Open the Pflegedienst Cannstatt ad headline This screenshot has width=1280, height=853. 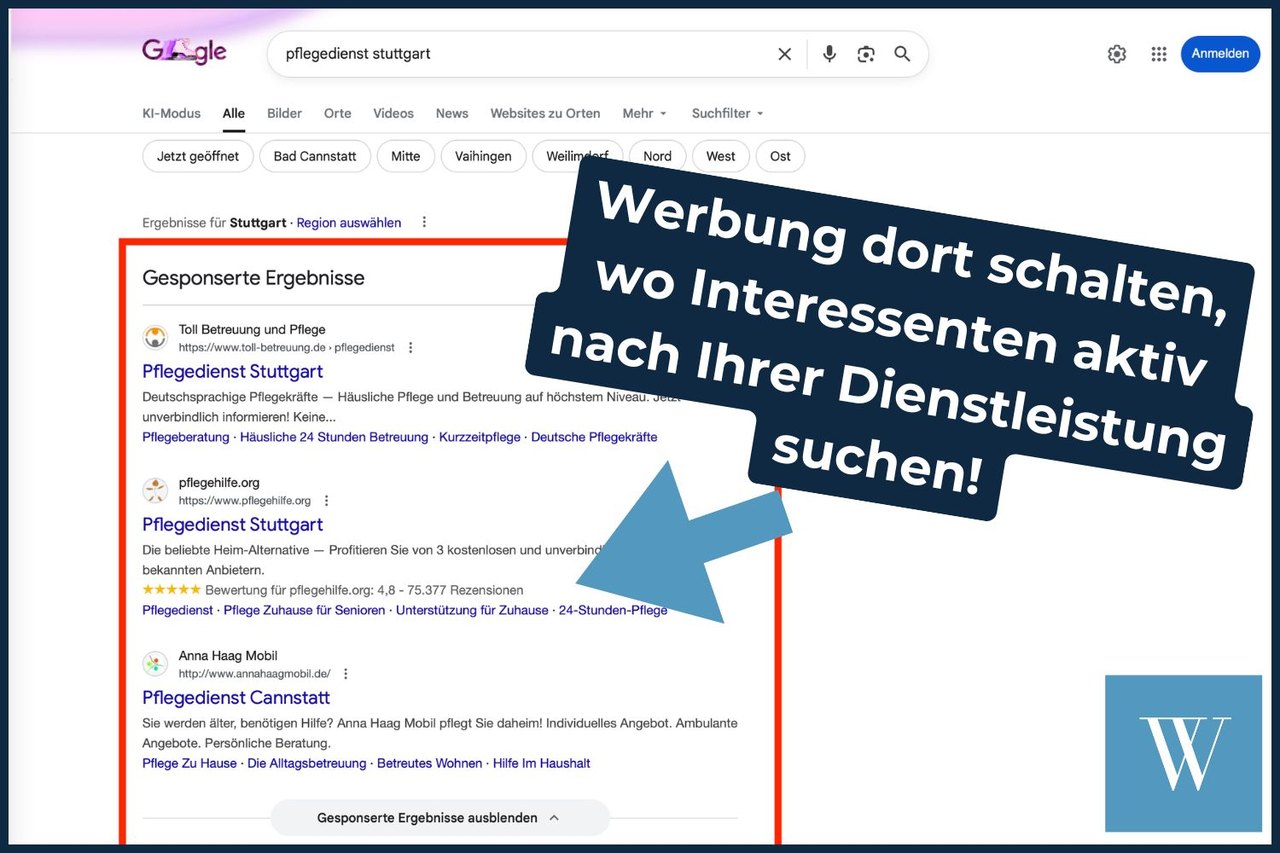[236, 697]
